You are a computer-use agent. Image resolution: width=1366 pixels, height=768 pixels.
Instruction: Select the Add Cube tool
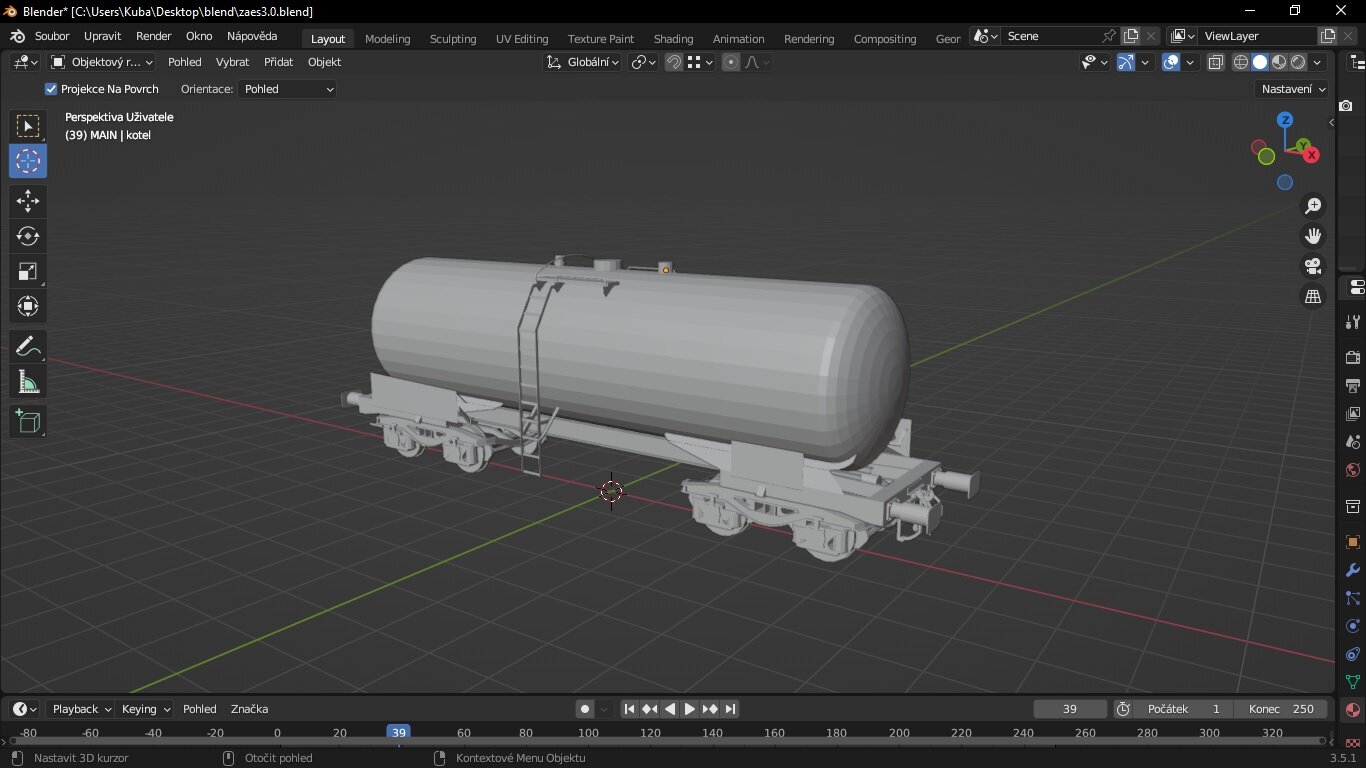[28, 422]
